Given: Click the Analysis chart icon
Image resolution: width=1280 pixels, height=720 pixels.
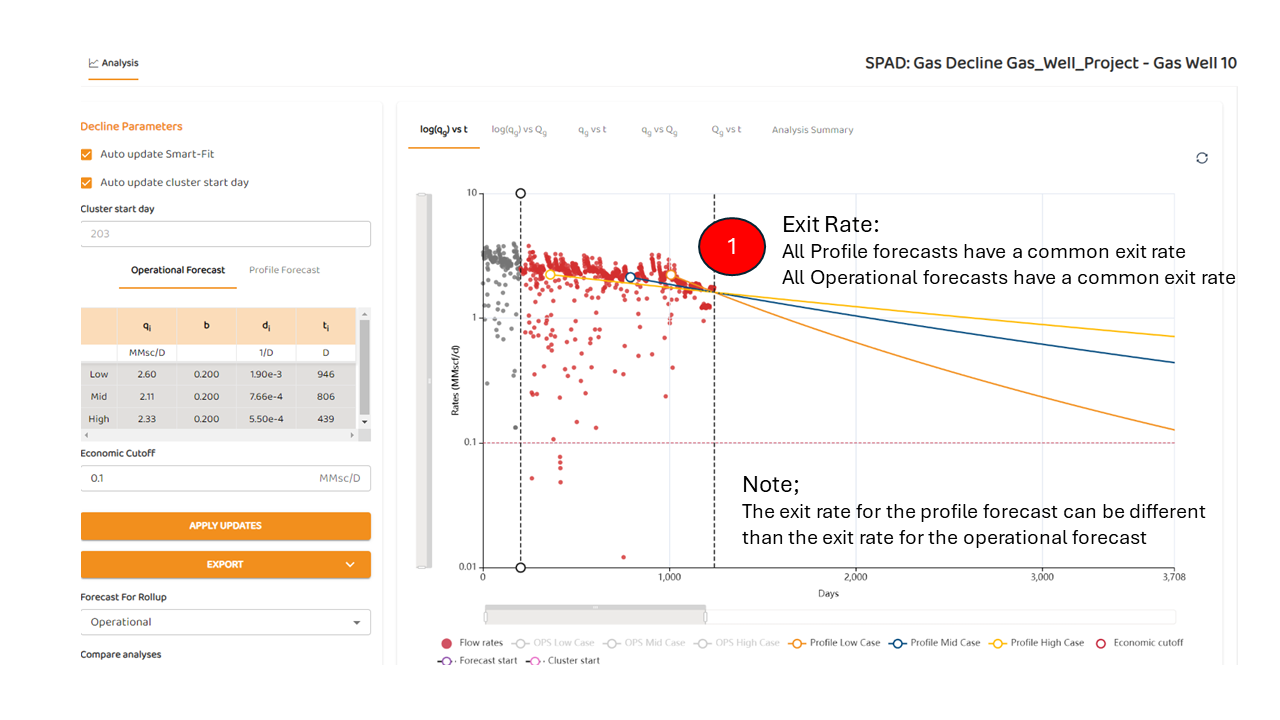Looking at the screenshot, I should point(93,63).
